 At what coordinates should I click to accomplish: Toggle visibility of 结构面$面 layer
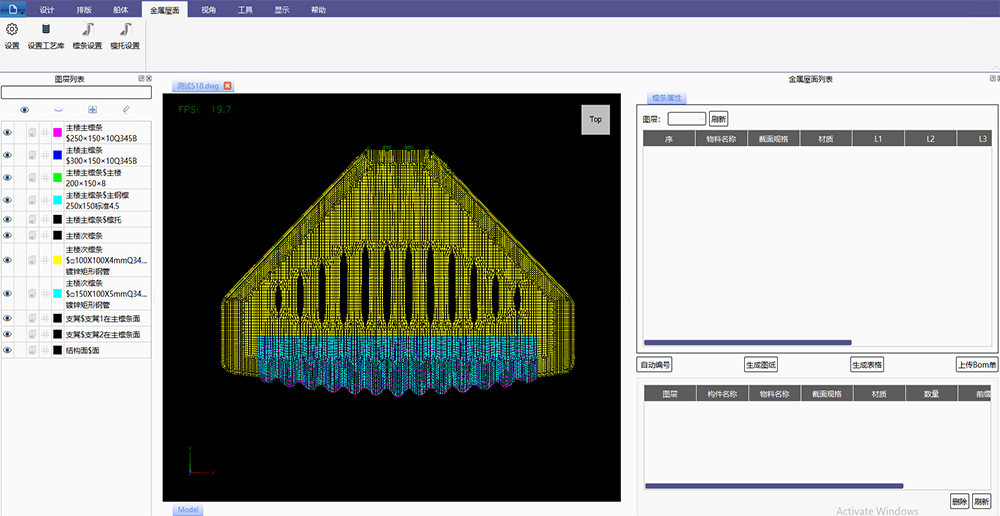click(x=8, y=350)
